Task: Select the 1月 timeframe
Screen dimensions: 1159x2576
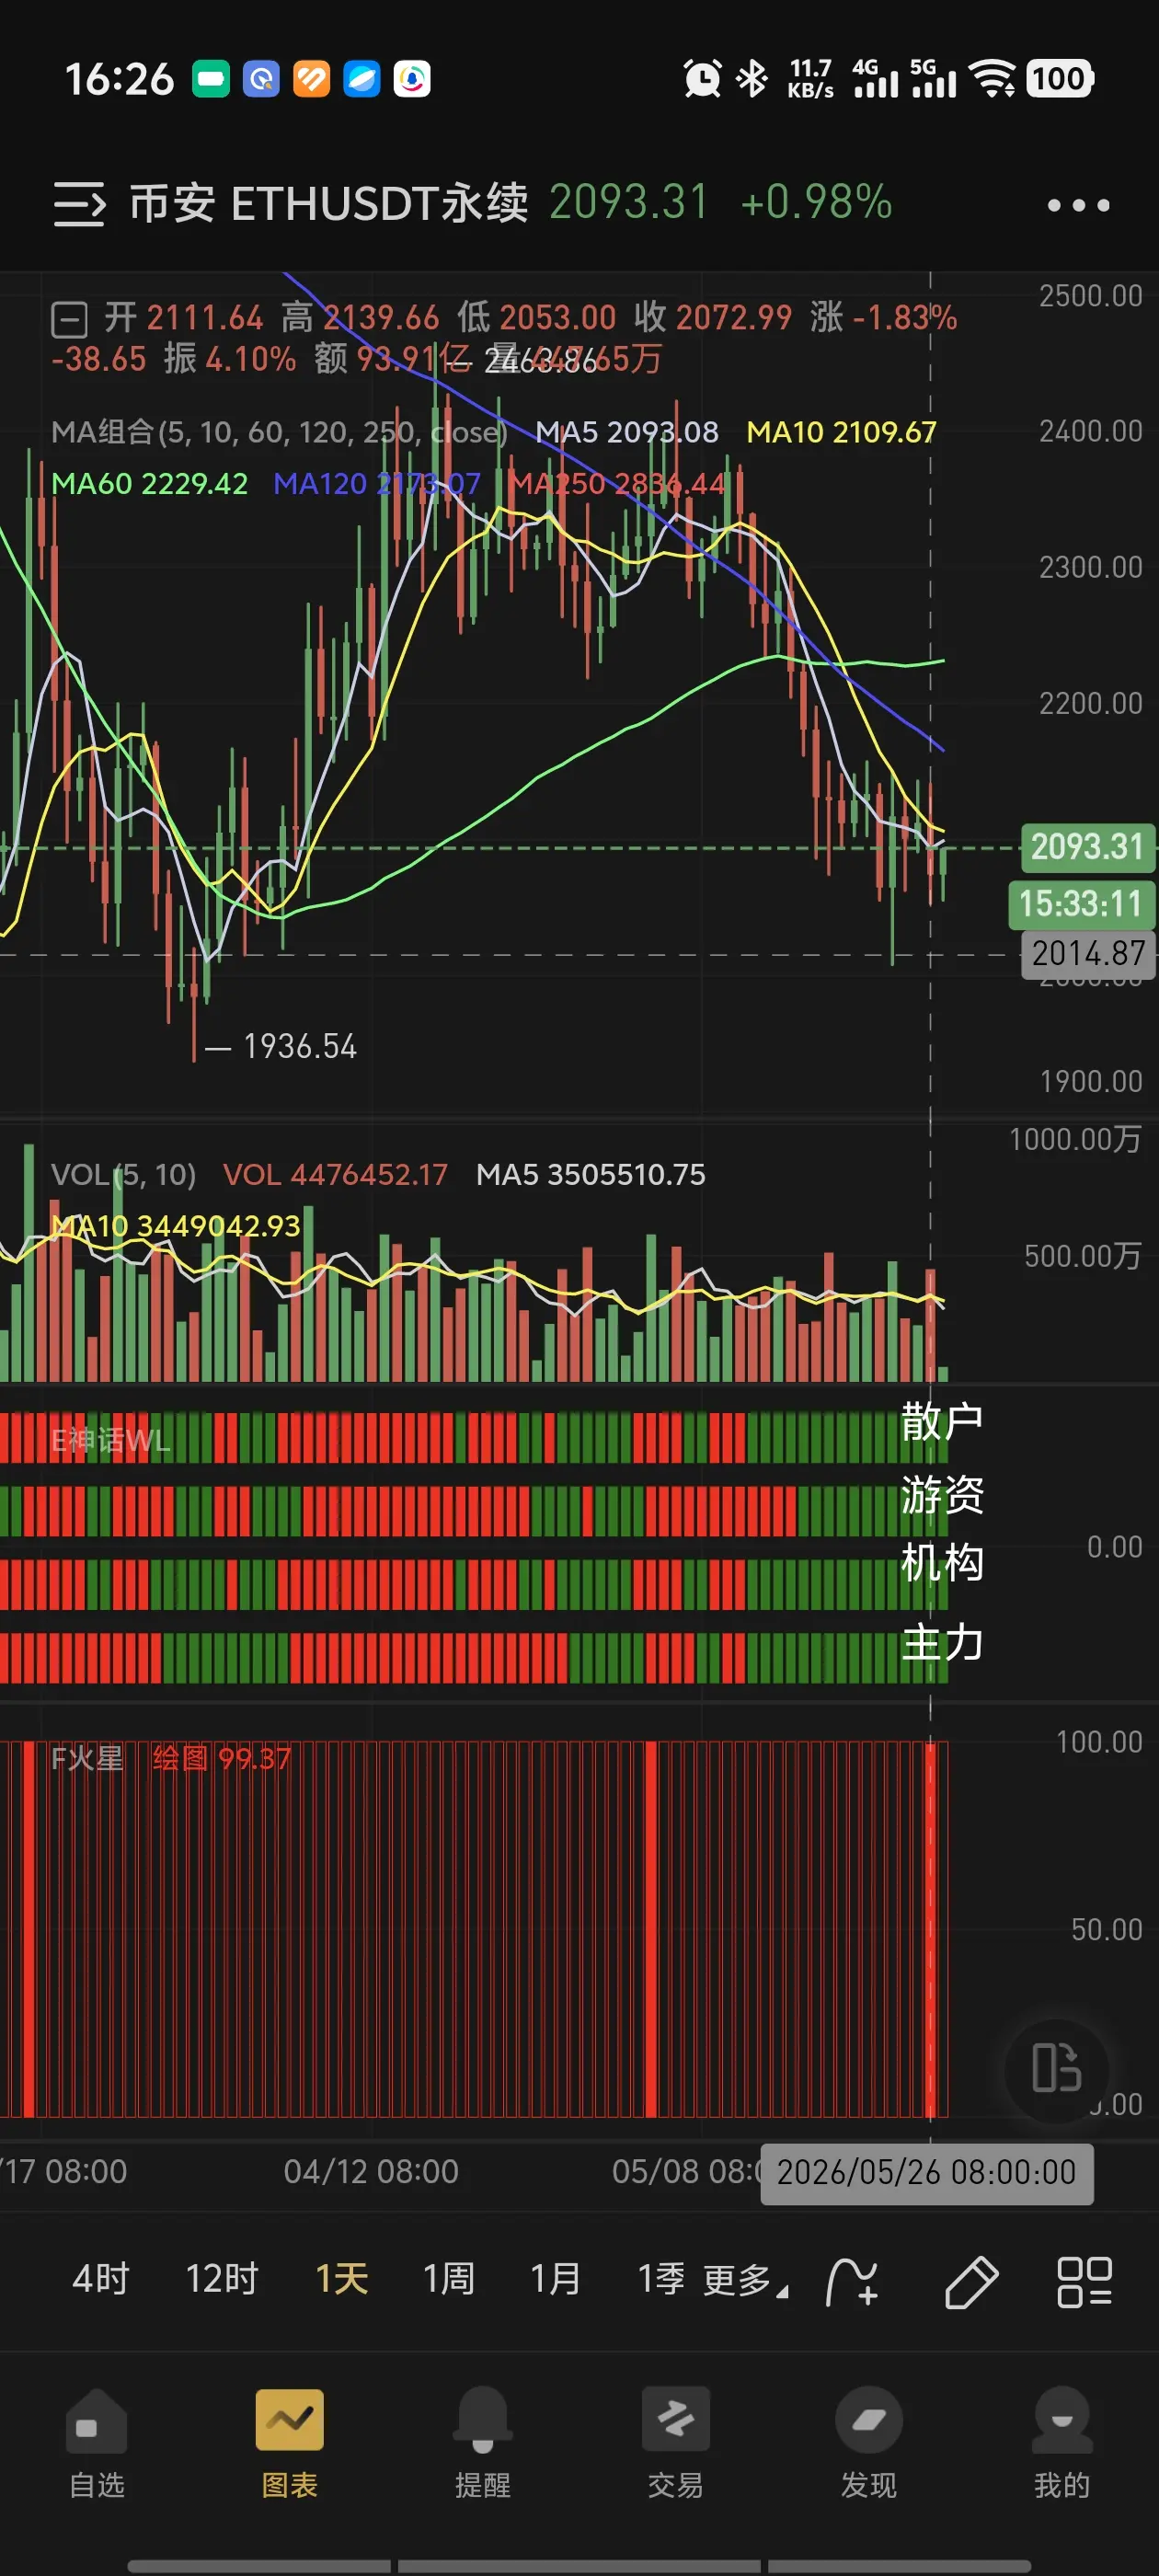Action: tap(556, 2279)
